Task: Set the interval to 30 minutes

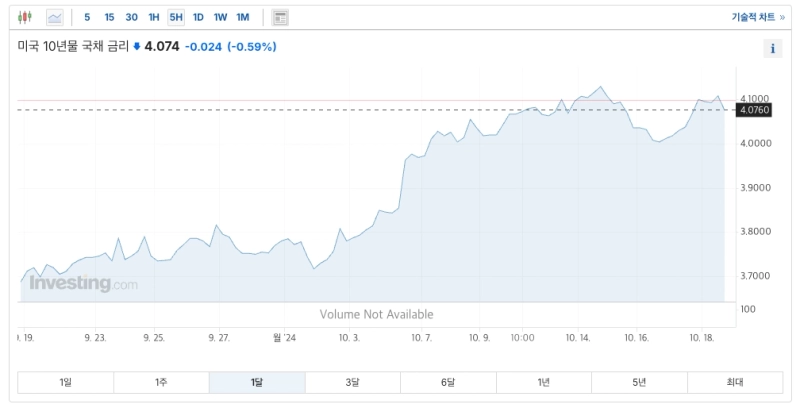Action: (x=131, y=17)
